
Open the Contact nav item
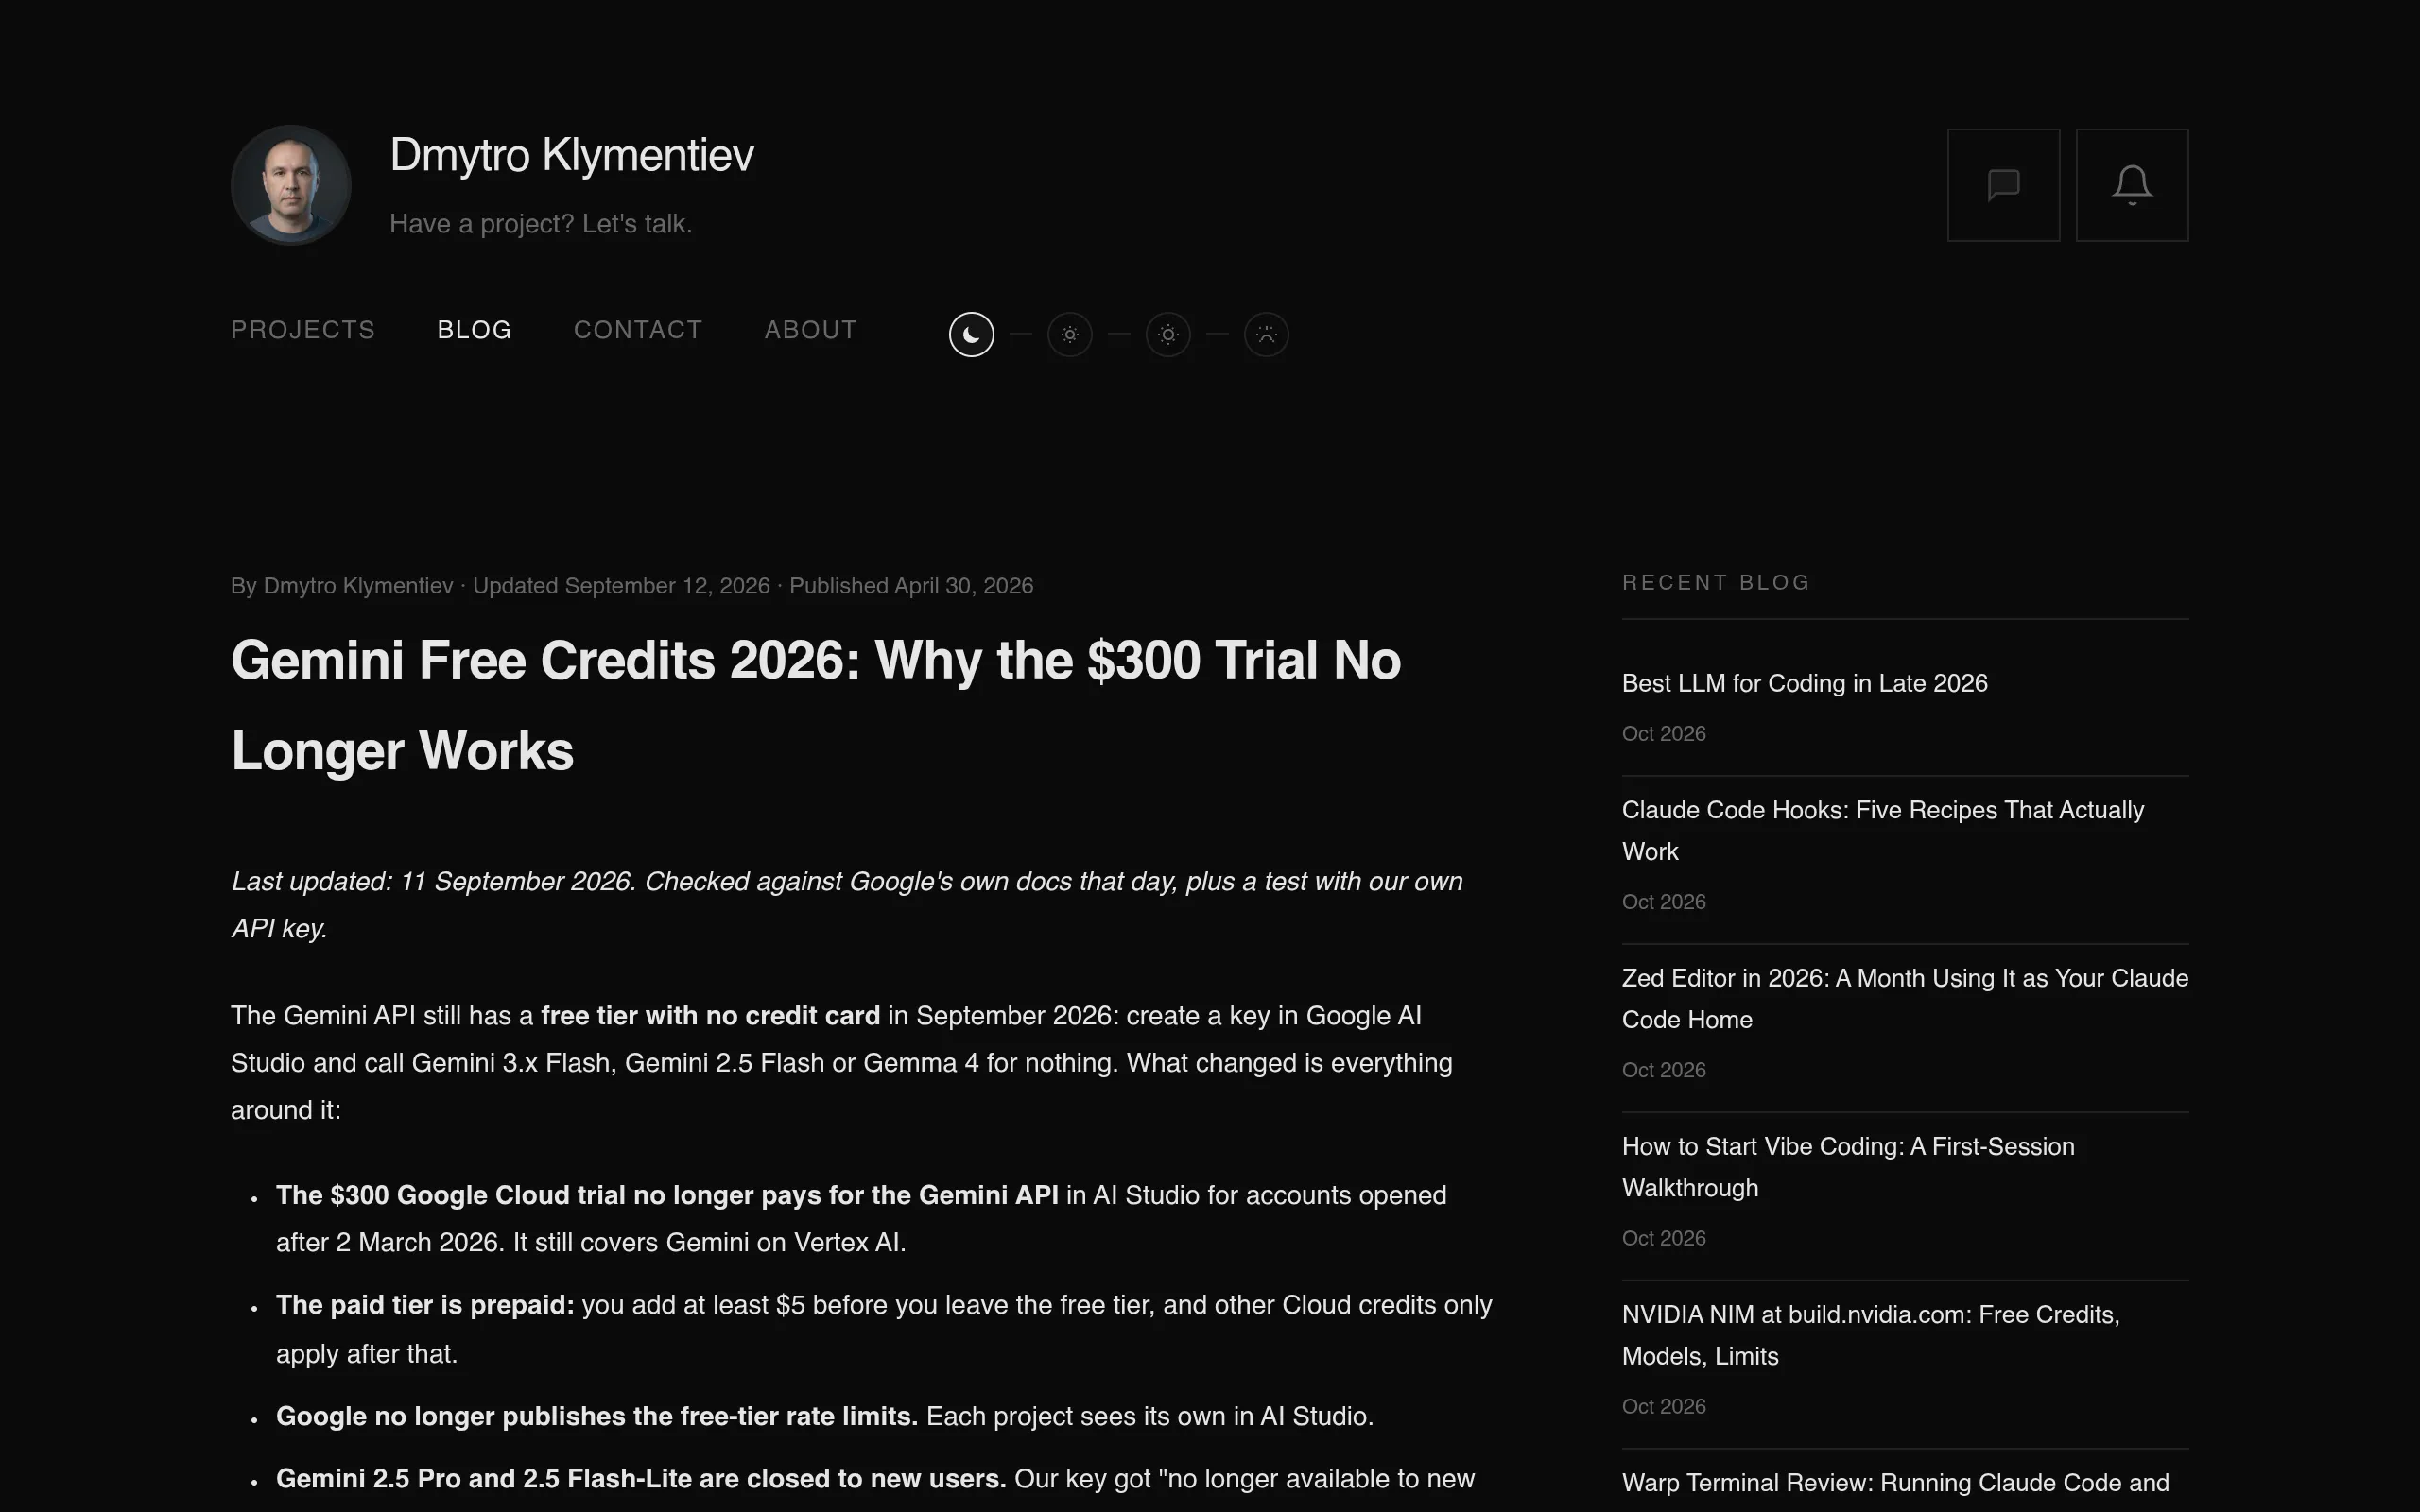click(x=638, y=330)
